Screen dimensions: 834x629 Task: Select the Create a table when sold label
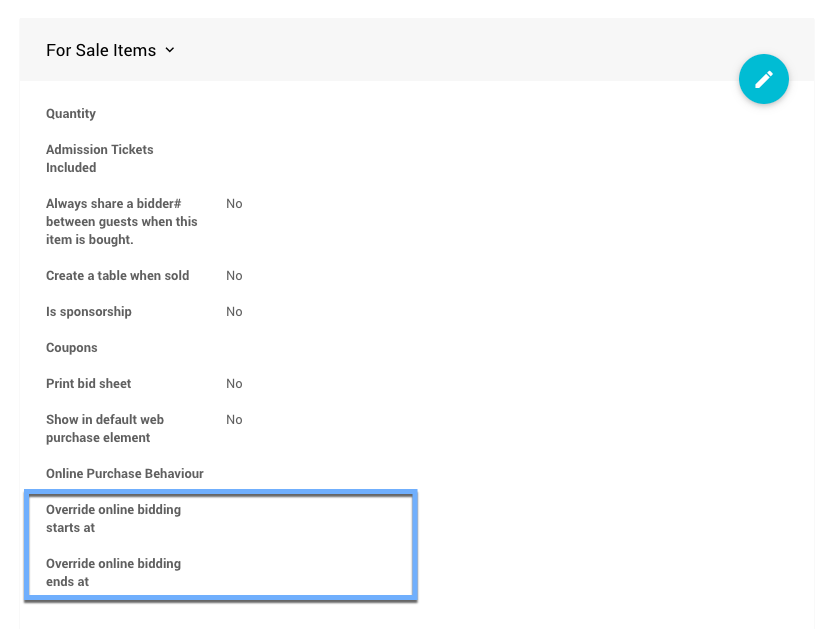[x=117, y=276]
